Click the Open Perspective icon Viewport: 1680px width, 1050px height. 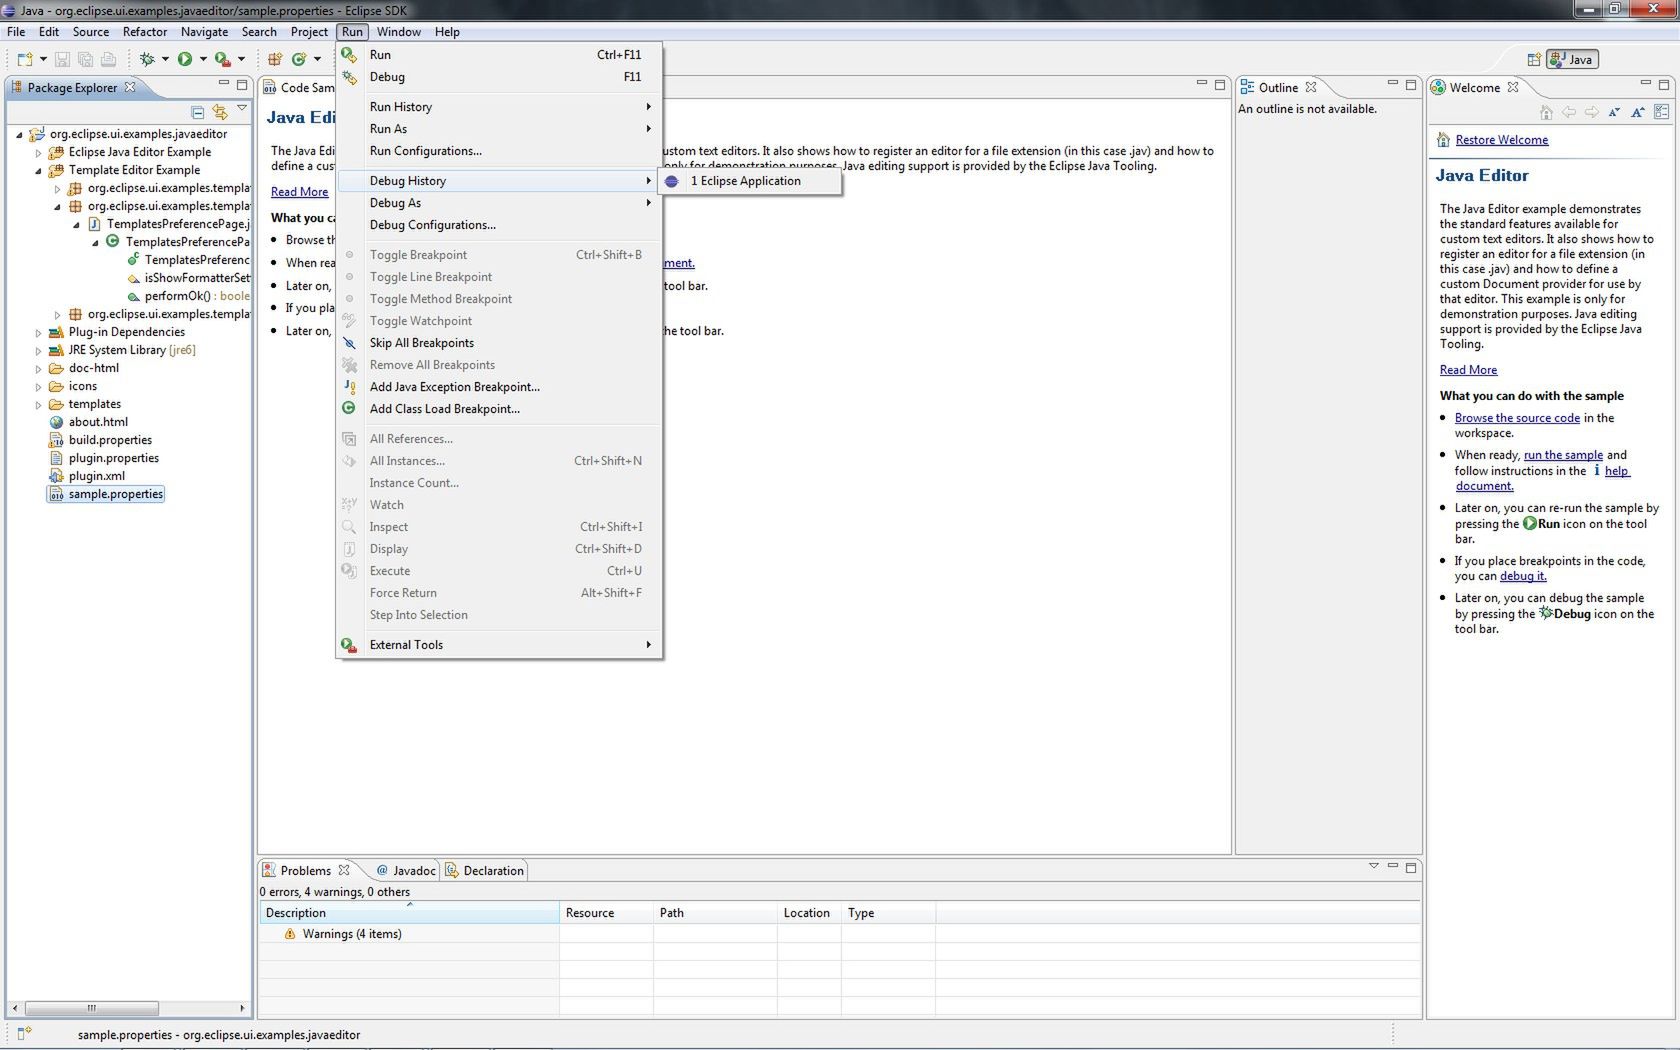click(1533, 59)
